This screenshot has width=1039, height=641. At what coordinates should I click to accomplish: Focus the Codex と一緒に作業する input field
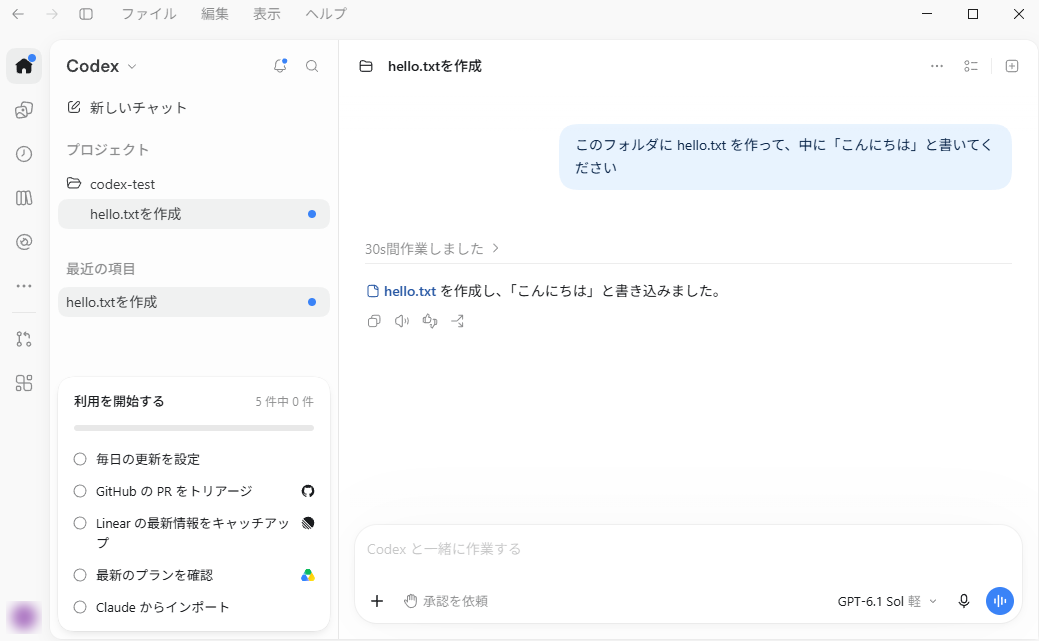(x=688, y=549)
